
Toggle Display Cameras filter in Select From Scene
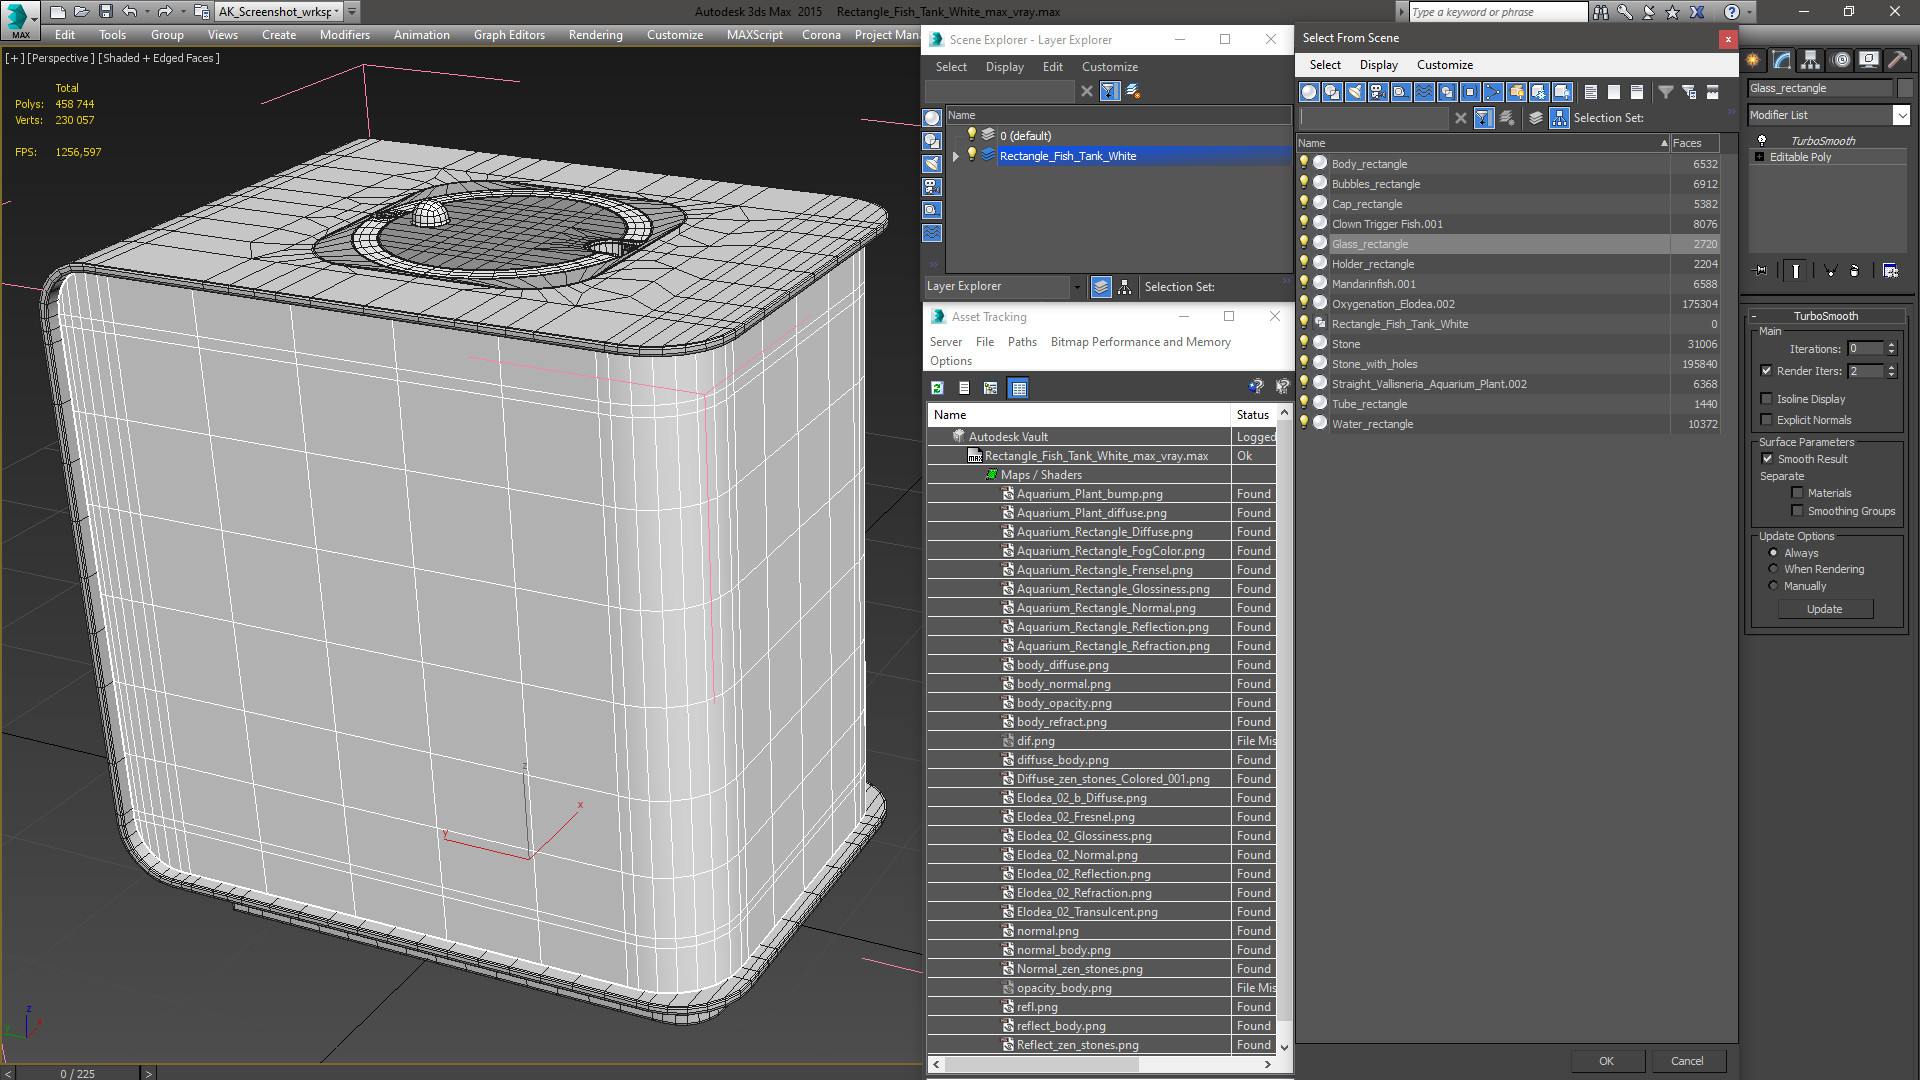1378,92
